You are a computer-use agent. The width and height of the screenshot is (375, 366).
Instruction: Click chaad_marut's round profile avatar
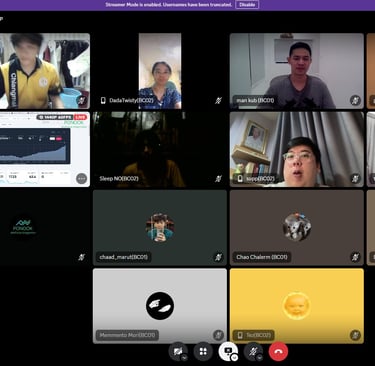(160, 227)
